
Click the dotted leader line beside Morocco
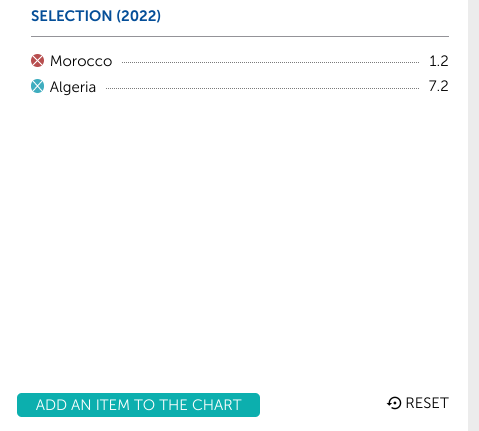(270, 62)
